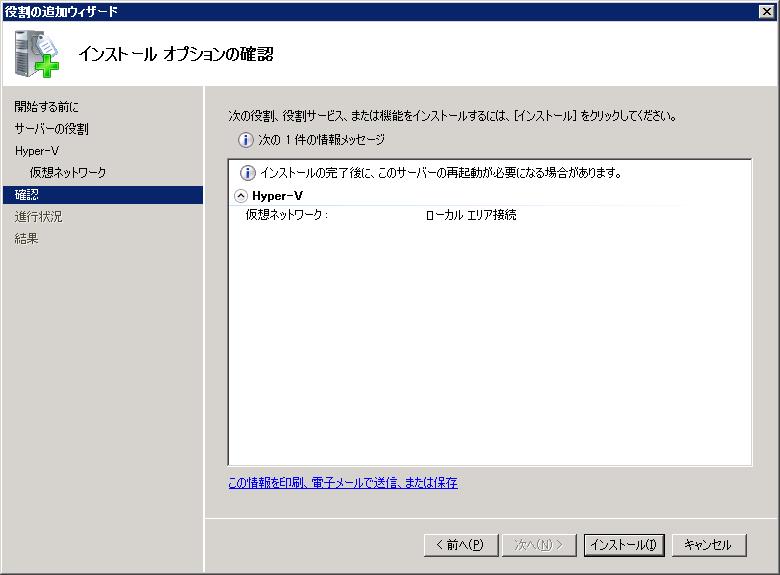The height and width of the screenshot is (575, 780).
Task: Start installation with インストール(I) button
Action: tap(624, 545)
